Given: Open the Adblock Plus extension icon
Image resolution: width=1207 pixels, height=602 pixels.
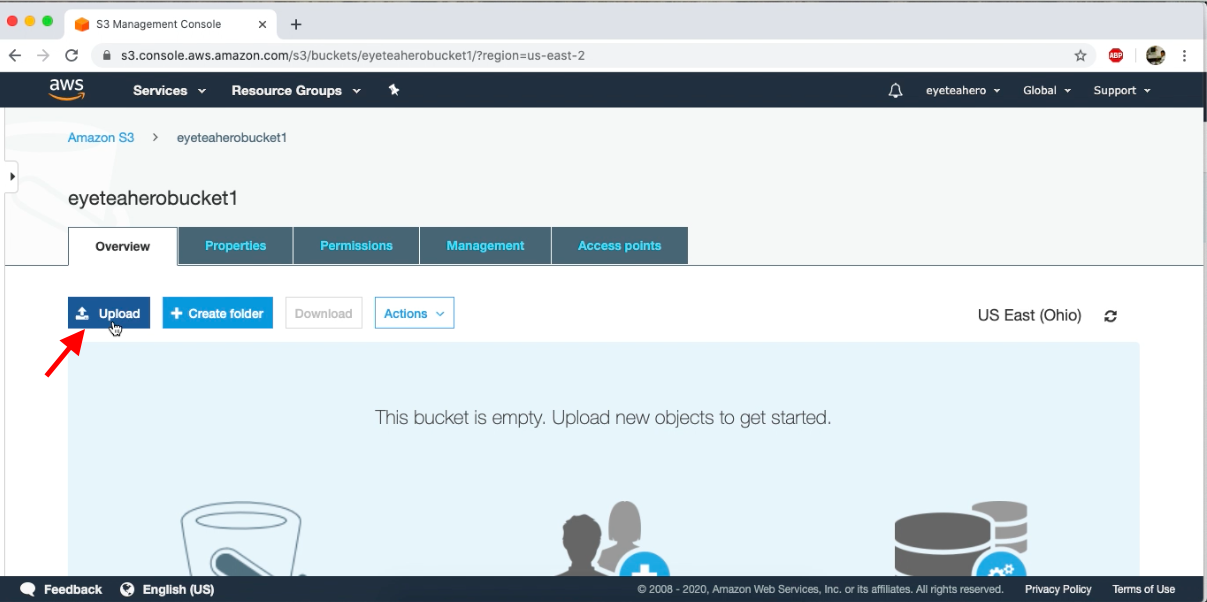Looking at the screenshot, I should pos(1116,56).
